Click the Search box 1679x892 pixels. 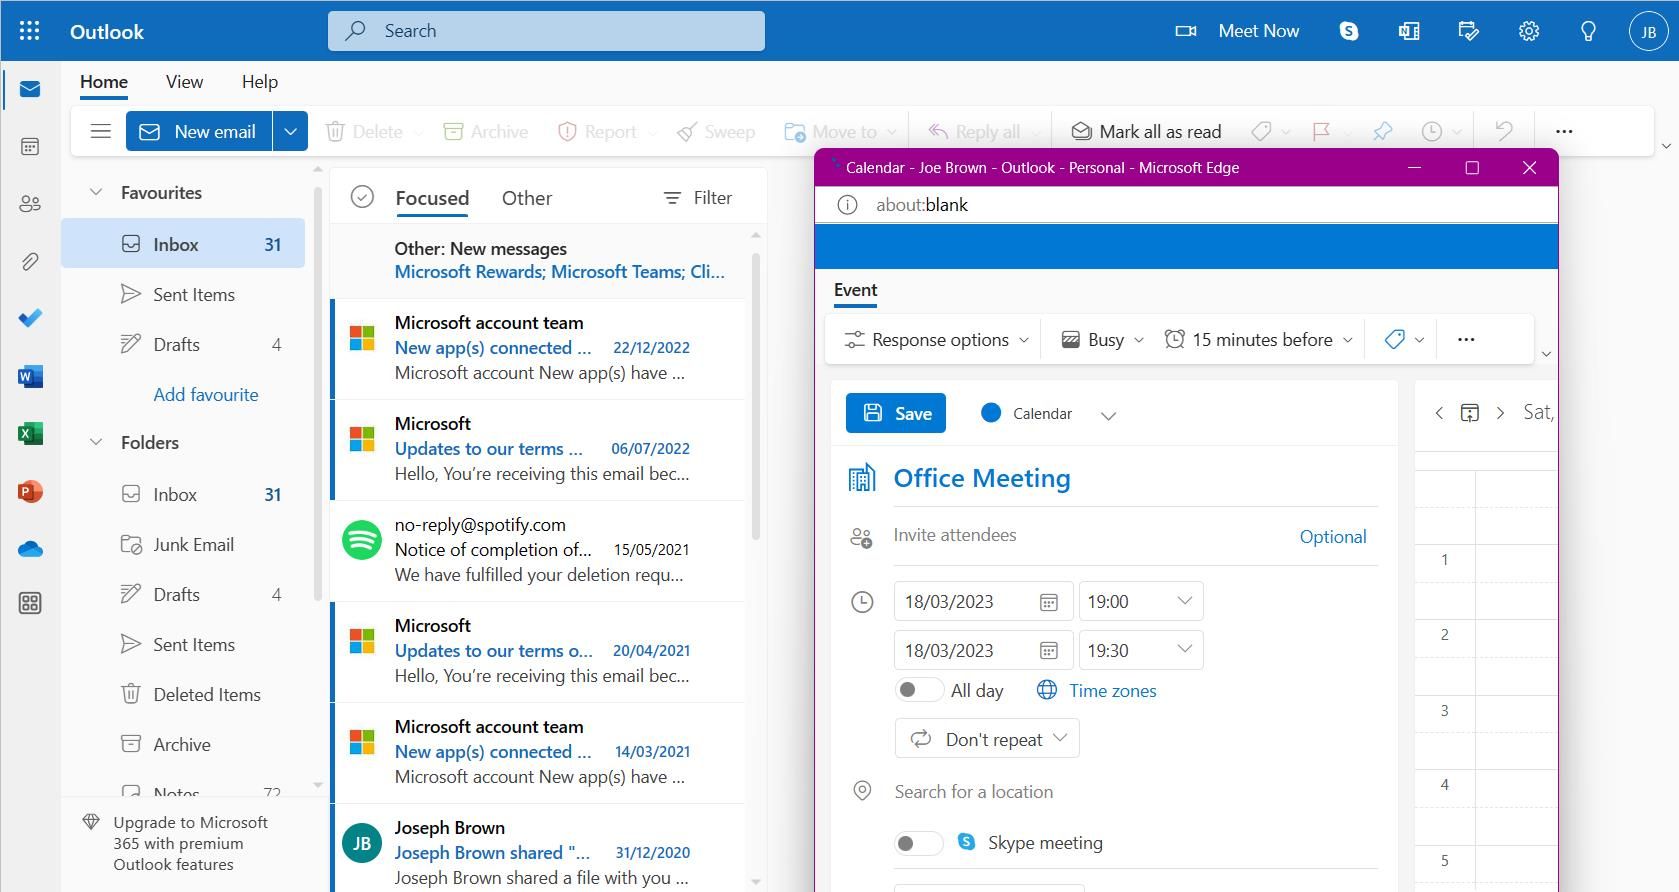tap(546, 31)
